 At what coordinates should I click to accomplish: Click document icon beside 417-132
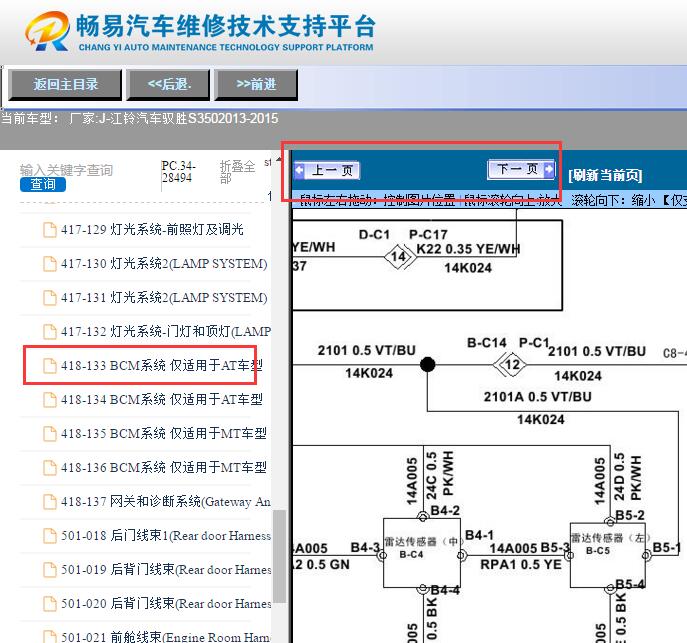click(50, 332)
